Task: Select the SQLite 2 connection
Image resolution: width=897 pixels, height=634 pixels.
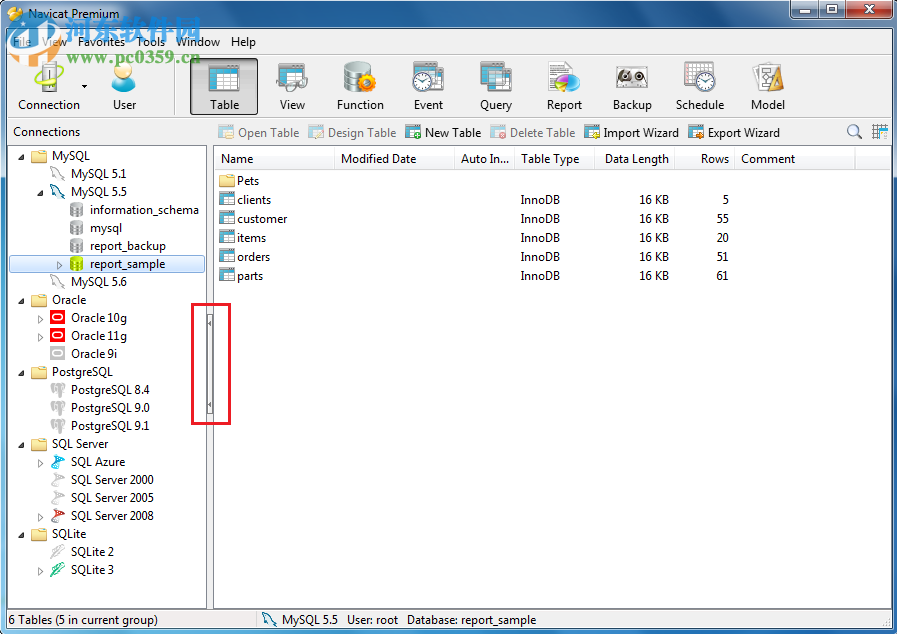Action: point(92,552)
